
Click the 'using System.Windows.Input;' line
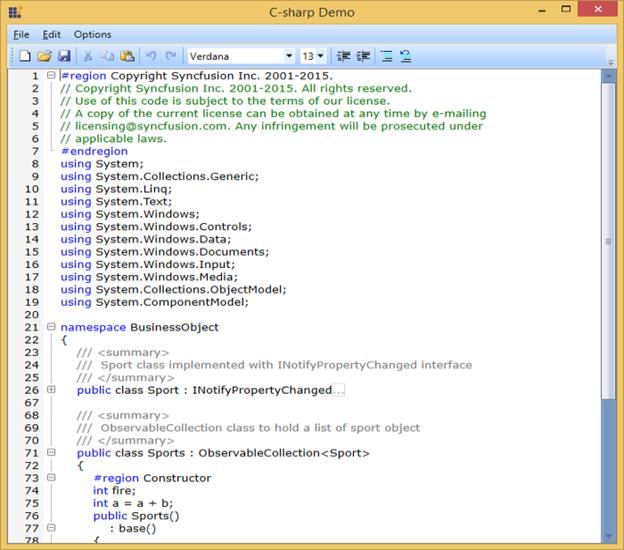coord(148,264)
